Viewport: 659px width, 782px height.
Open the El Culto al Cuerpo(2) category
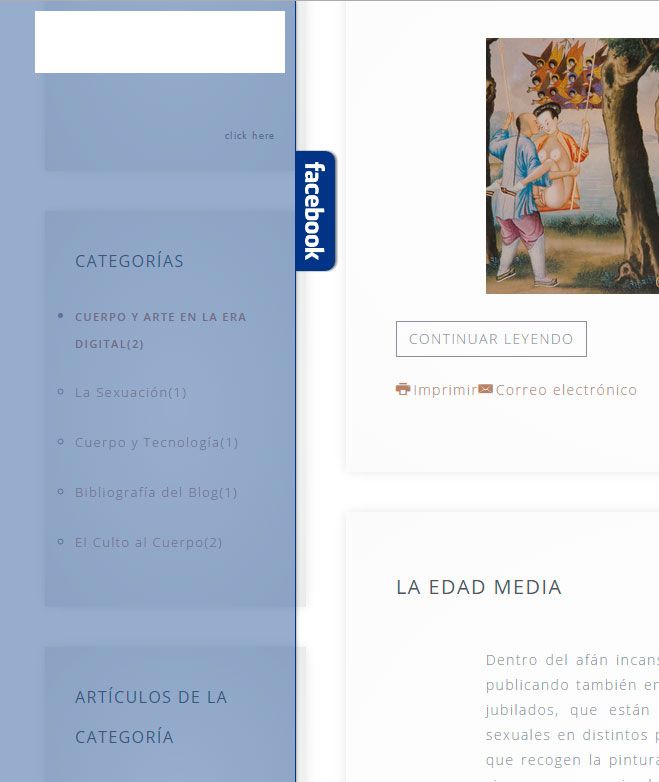tap(149, 542)
